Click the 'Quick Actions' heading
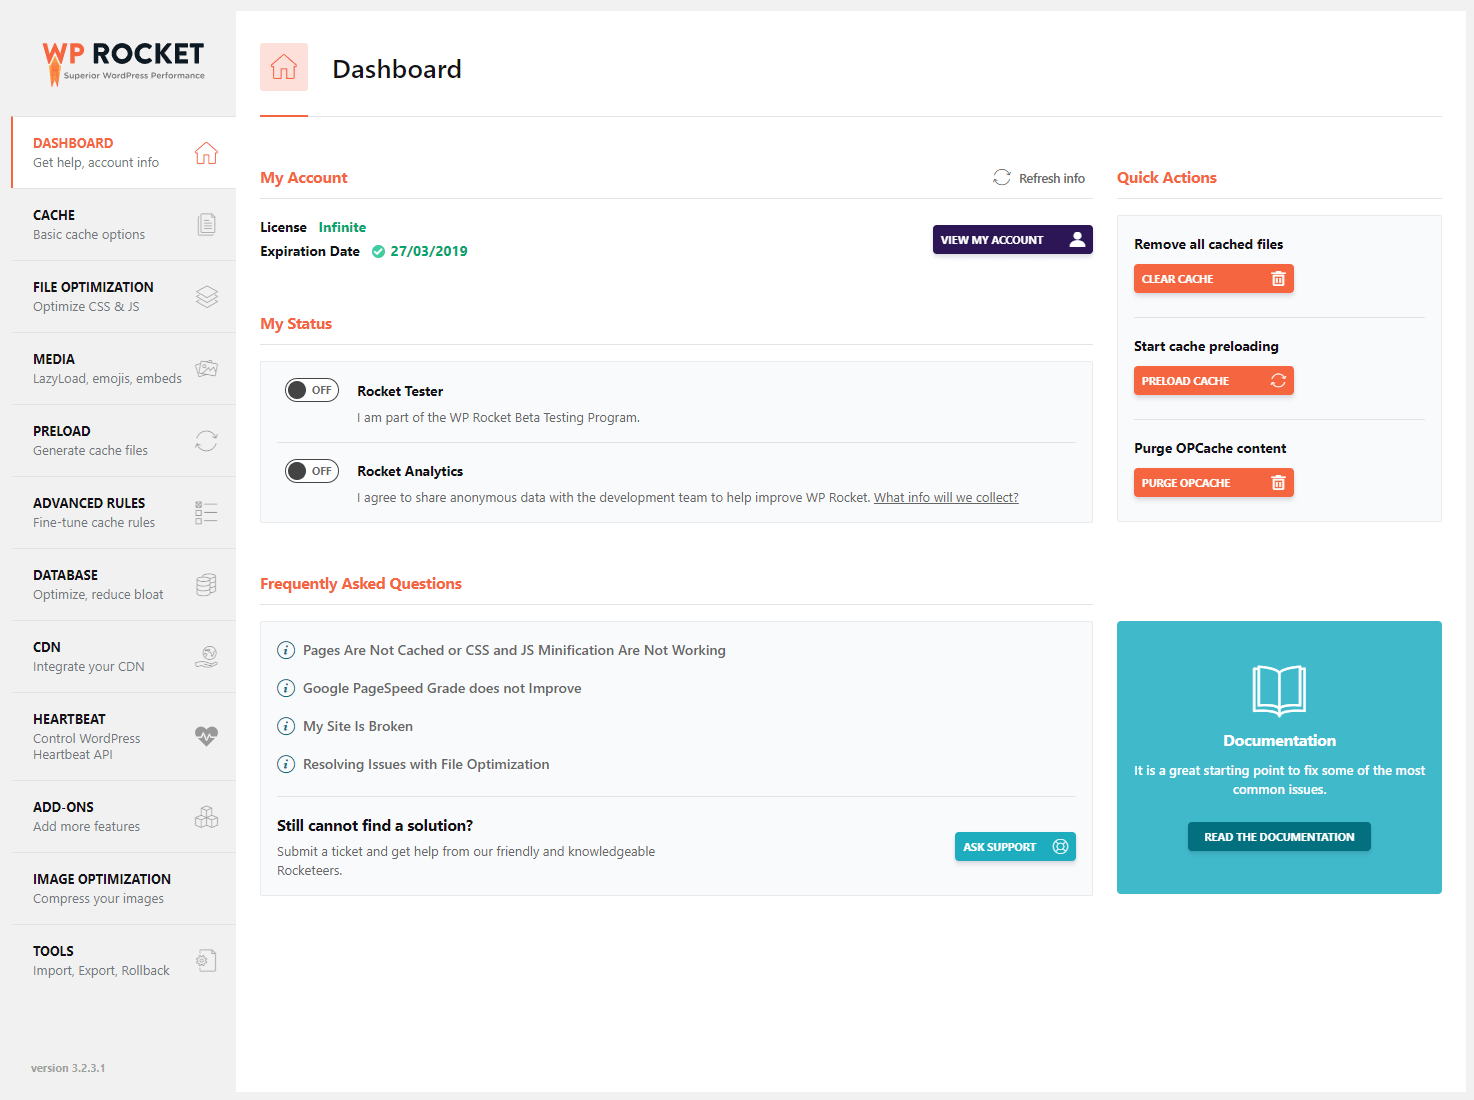Viewport: 1474px width, 1100px height. coord(1167,177)
